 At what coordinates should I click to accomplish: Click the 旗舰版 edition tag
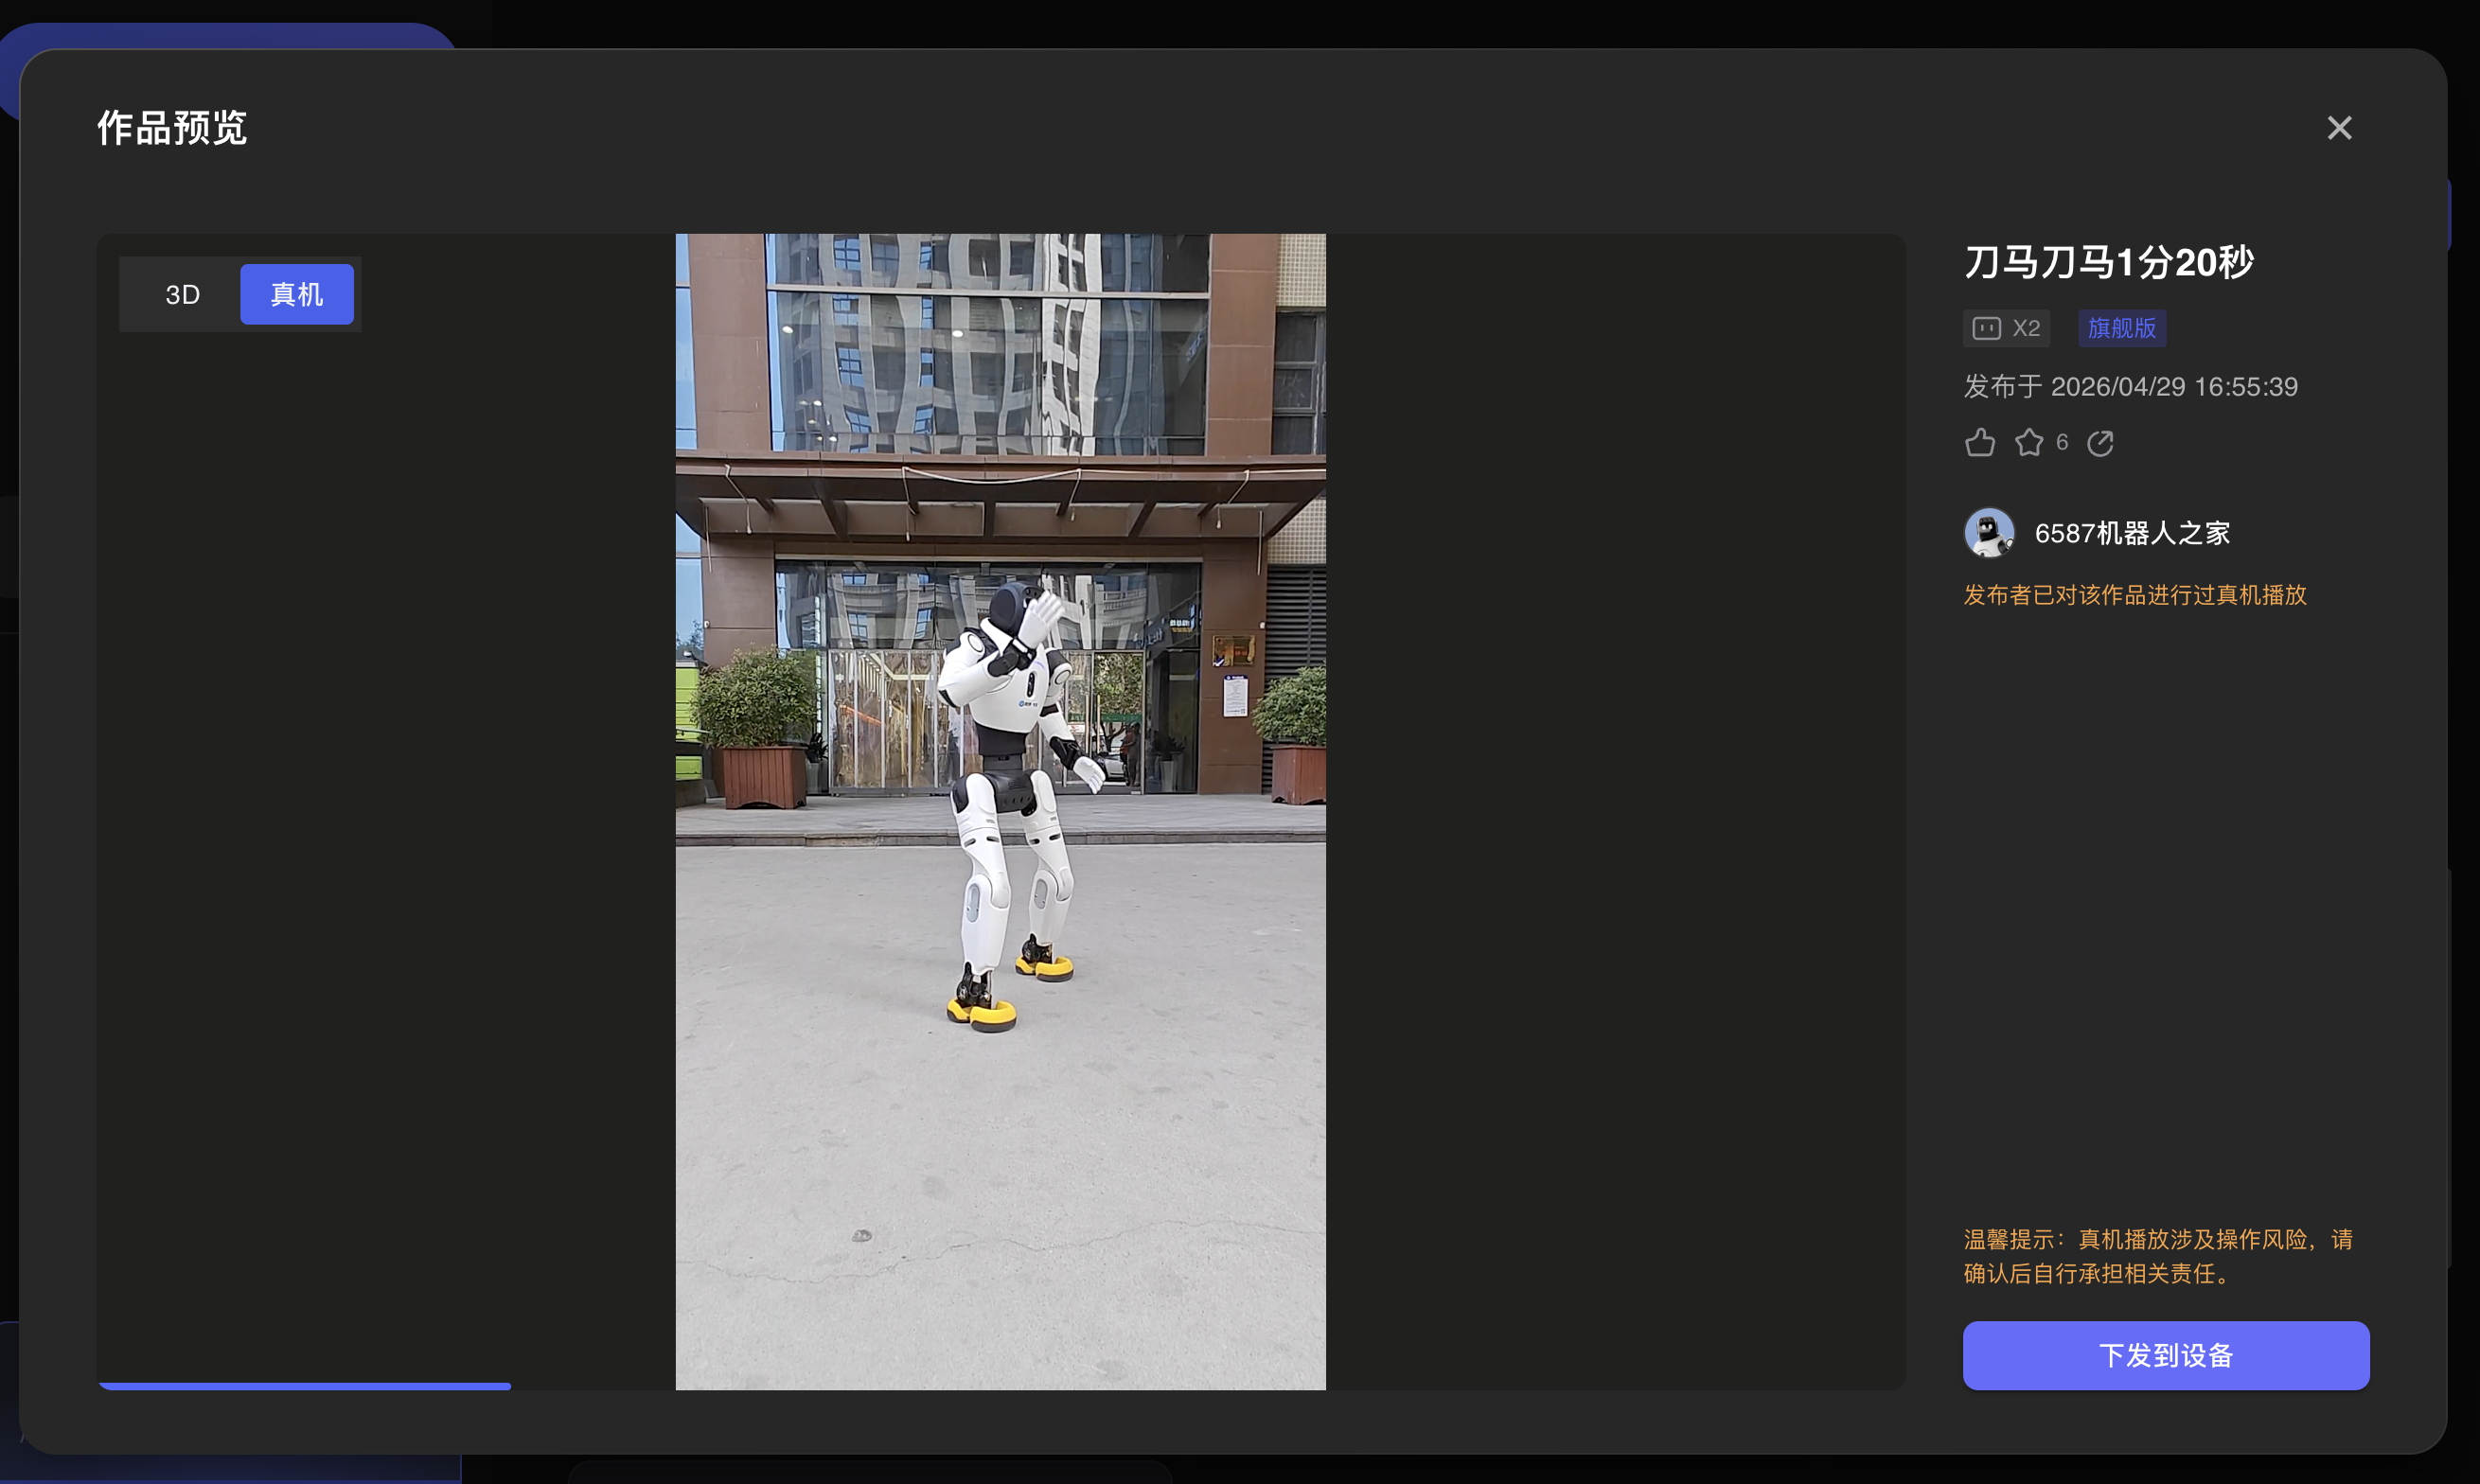[2122, 328]
